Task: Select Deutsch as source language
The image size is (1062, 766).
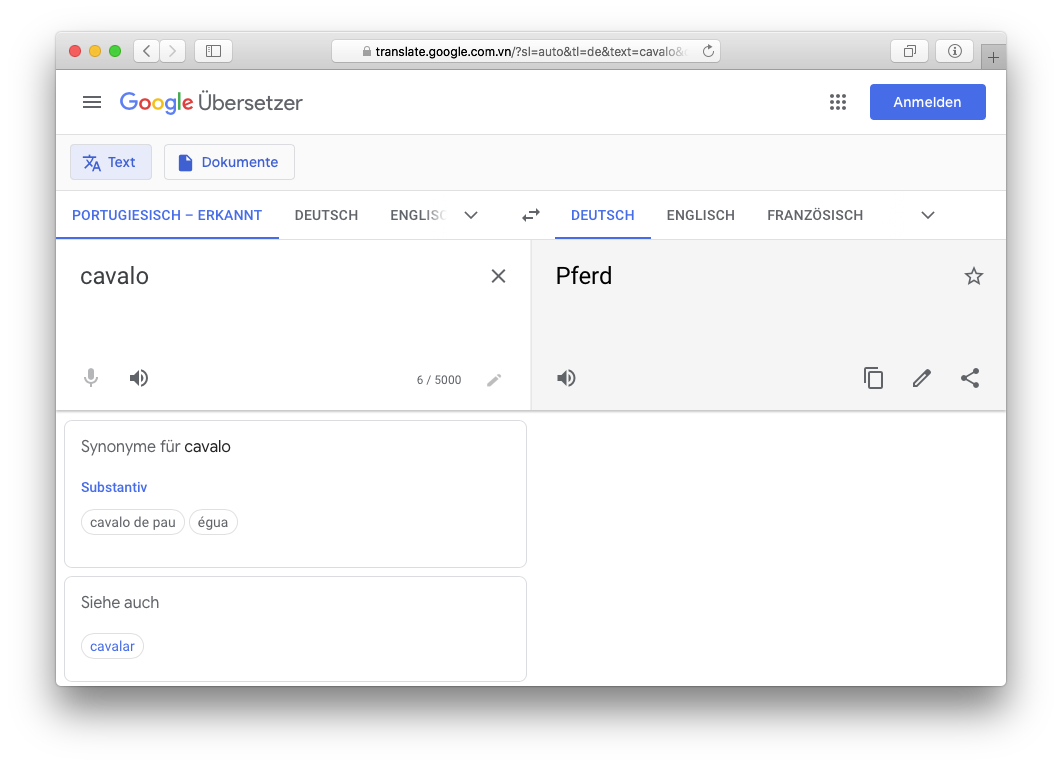Action: 326,215
